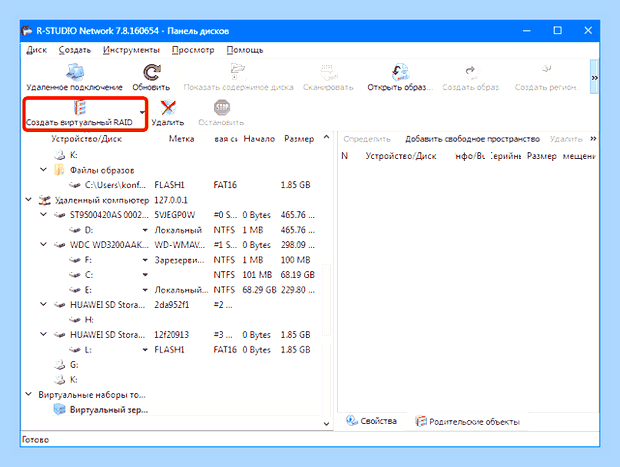Open the Просмотр menu
Screen dimensions: 620x467
click(193, 50)
